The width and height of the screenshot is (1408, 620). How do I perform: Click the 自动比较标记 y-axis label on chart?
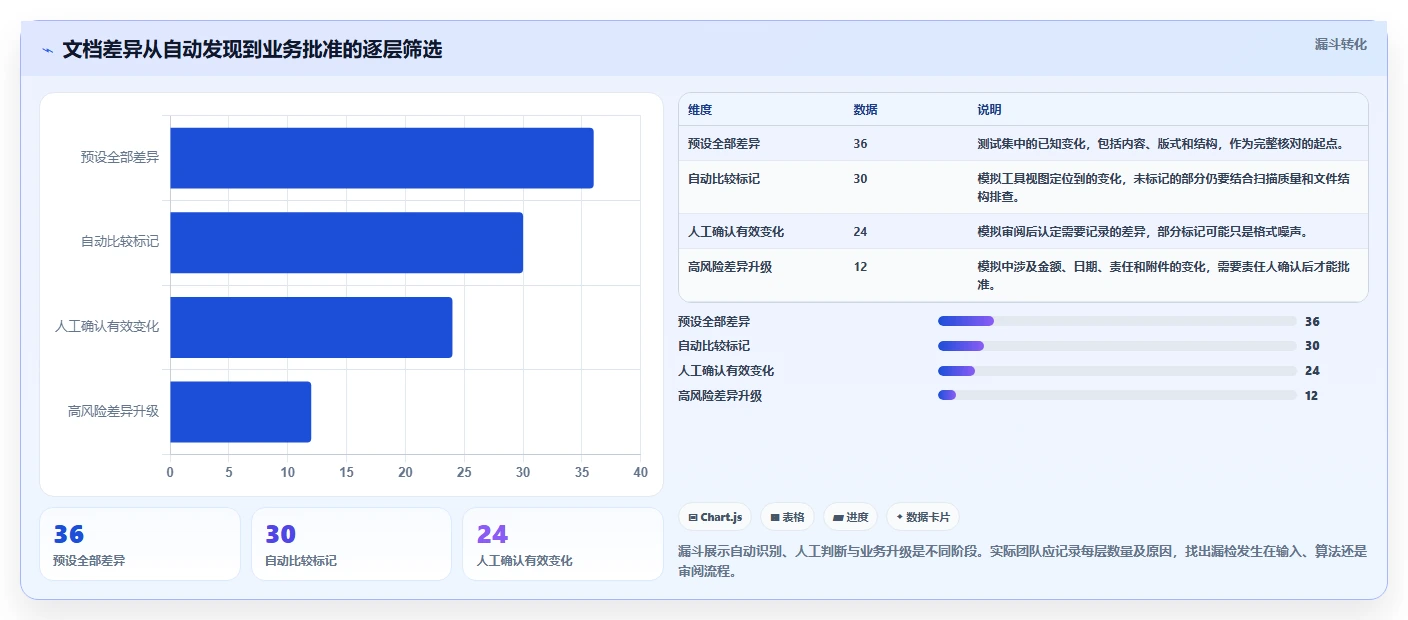click(120, 242)
